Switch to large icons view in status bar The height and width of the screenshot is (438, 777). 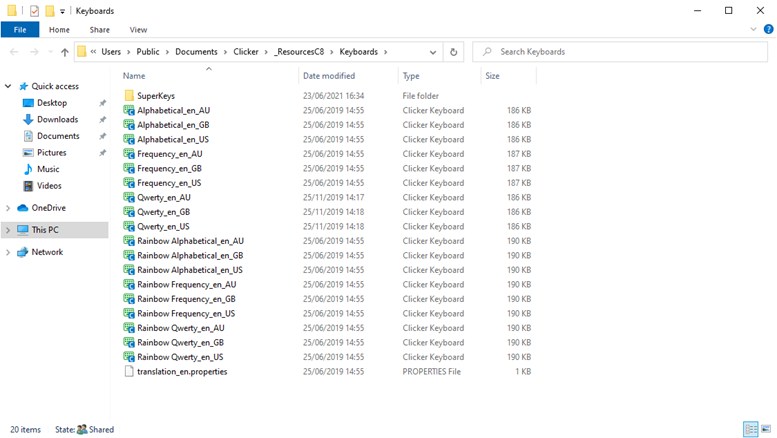click(x=767, y=429)
